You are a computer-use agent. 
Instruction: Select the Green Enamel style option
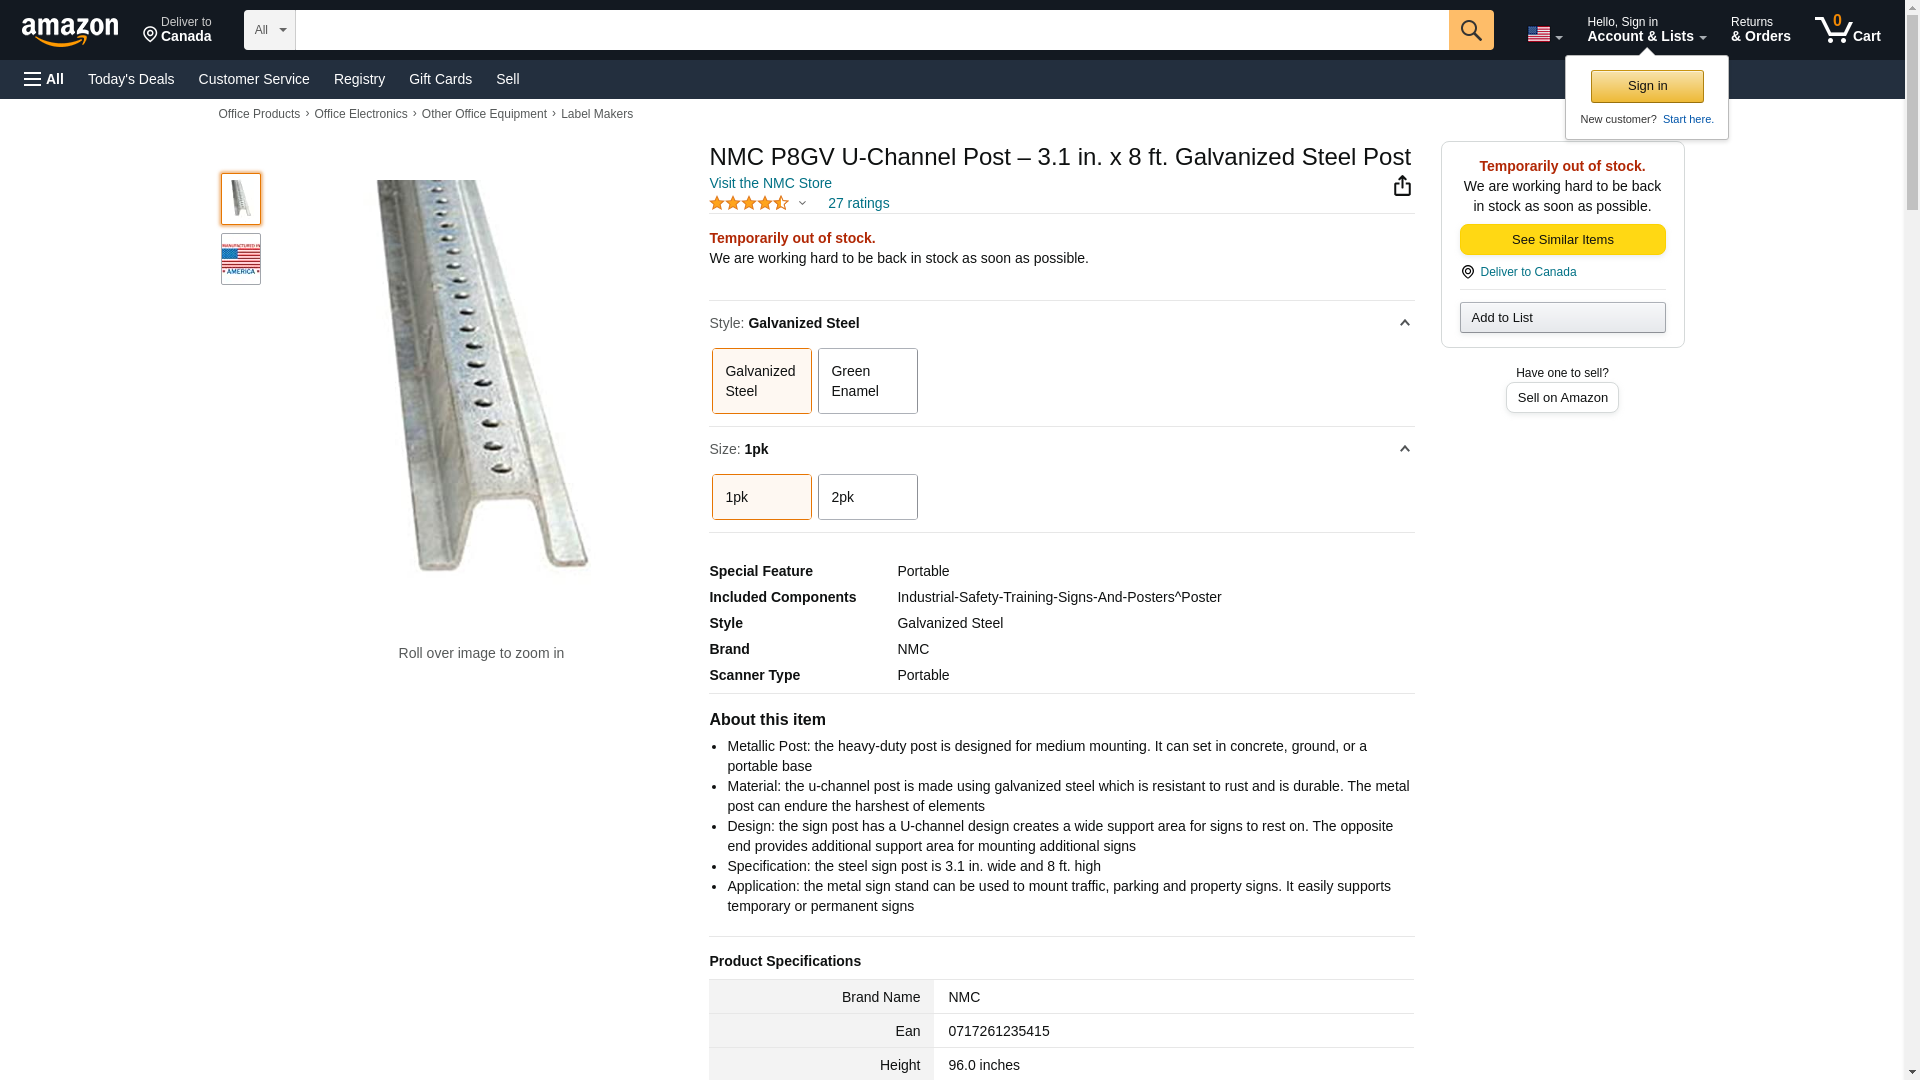(867, 381)
